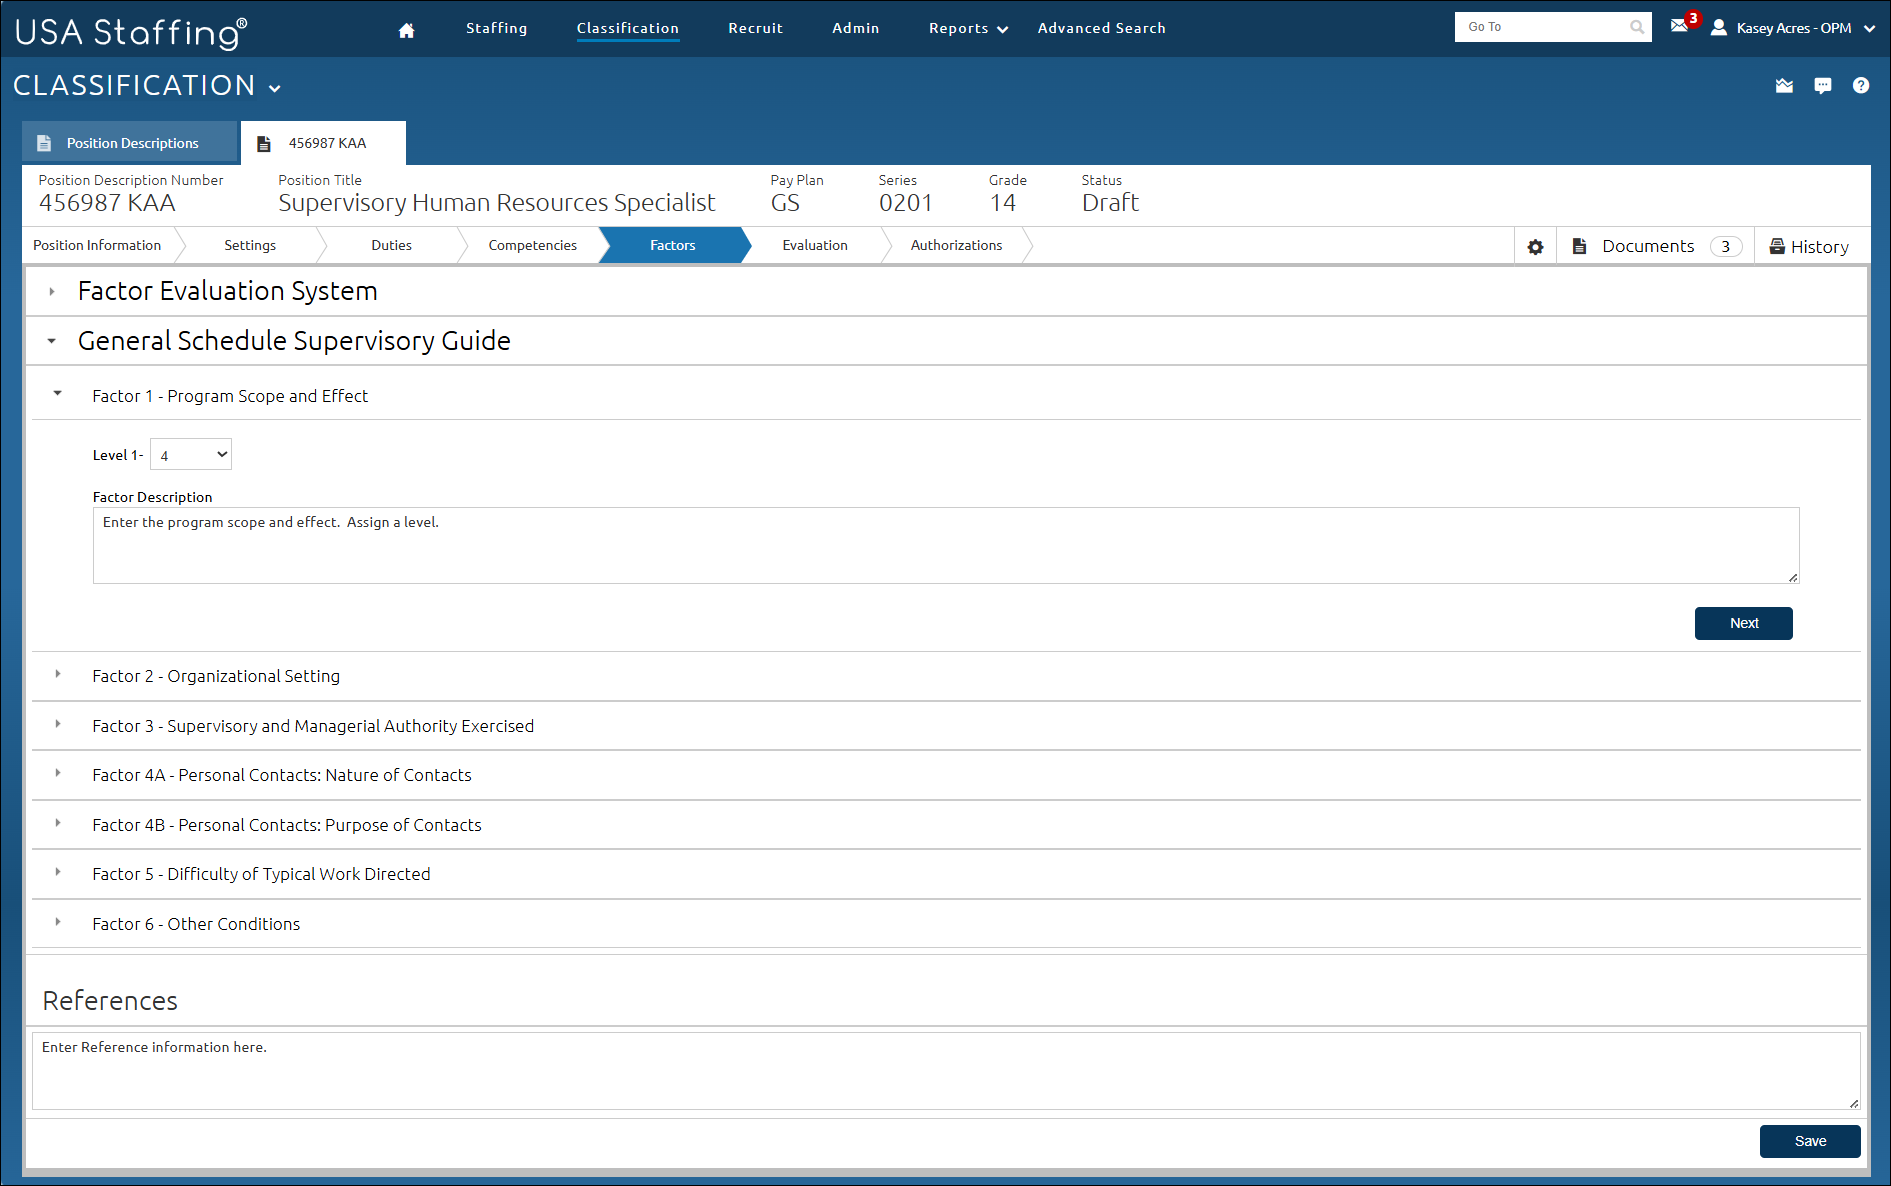The width and height of the screenshot is (1891, 1186).
Task: Open the gear settings icon beside Documents
Action: click(x=1535, y=247)
